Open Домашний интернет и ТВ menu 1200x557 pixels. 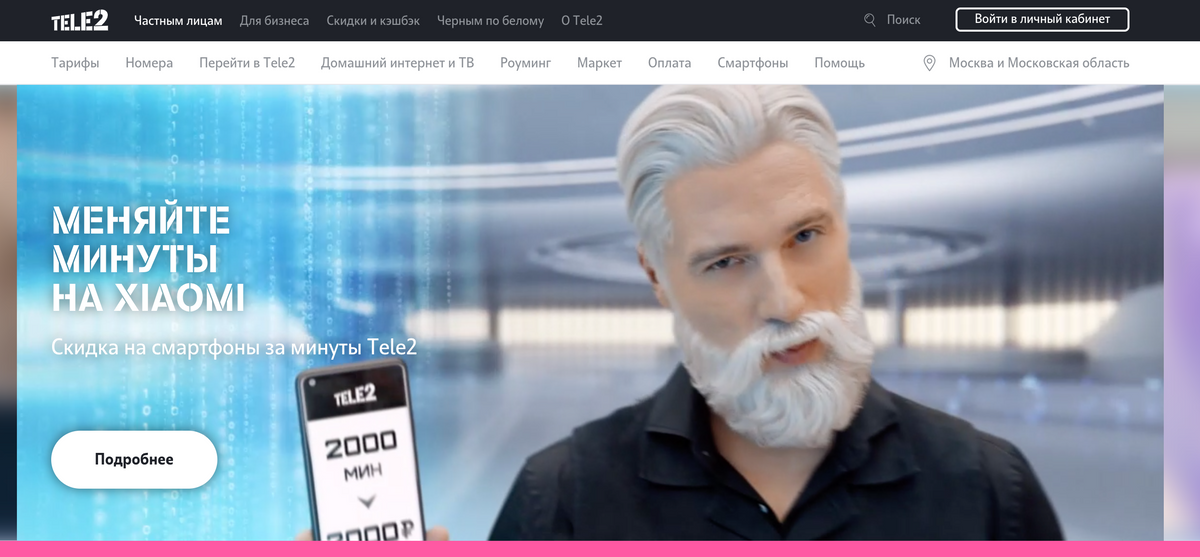click(397, 63)
